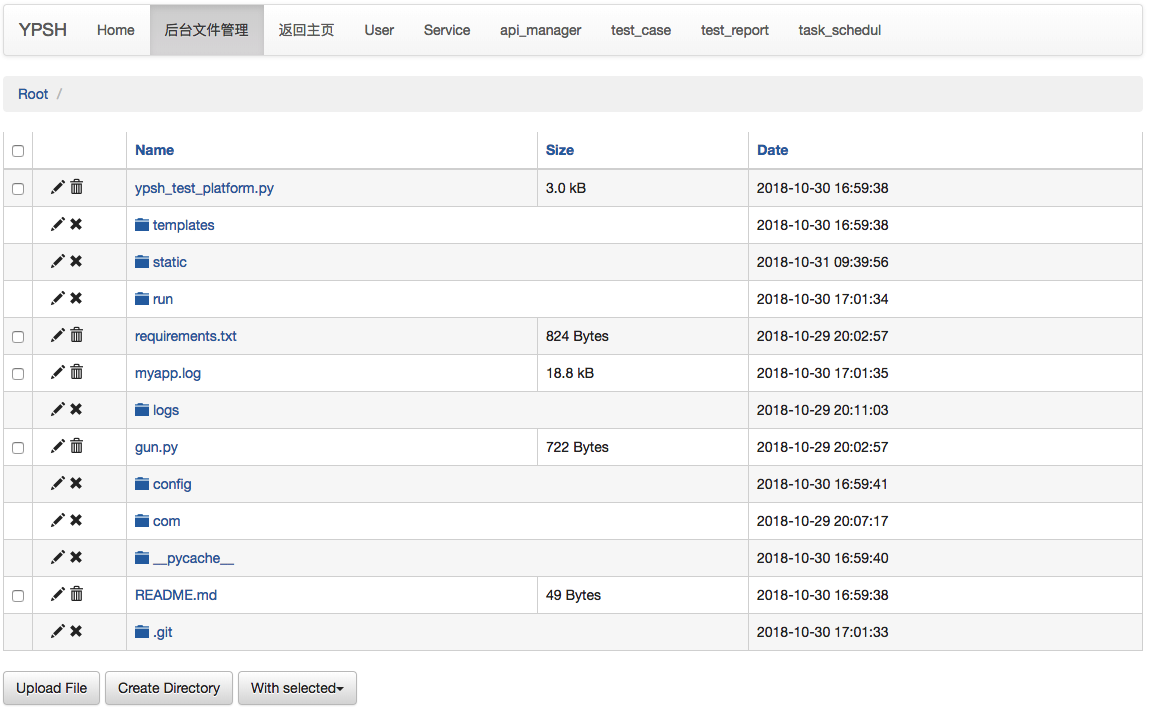Delete the com folder with the X icon
Viewport: 1152px width, 719px height.
click(x=76, y=520)
